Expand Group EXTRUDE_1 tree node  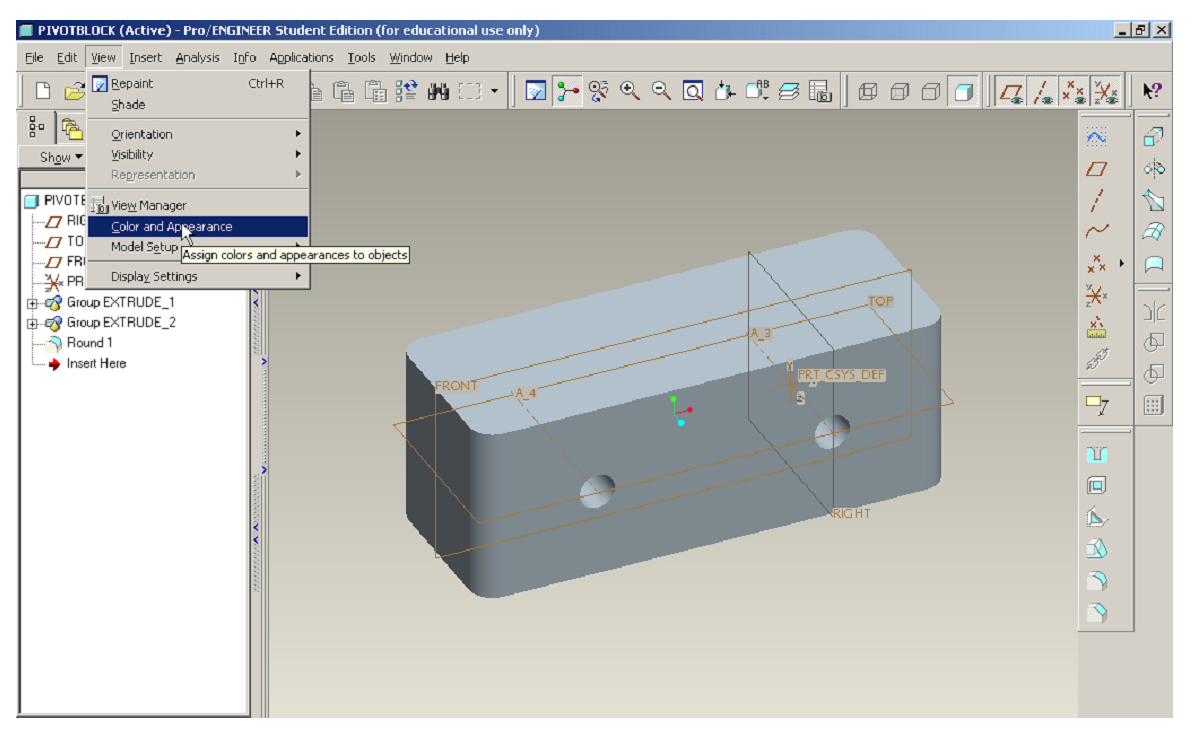[x=32, y=303]
